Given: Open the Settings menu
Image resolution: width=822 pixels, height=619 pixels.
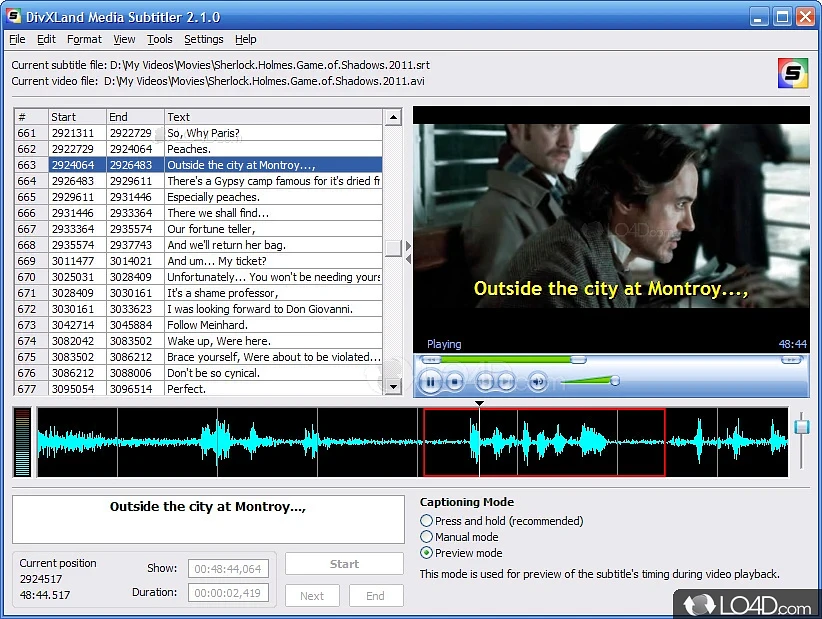Looking at the screenshot, I should point(203,39).
